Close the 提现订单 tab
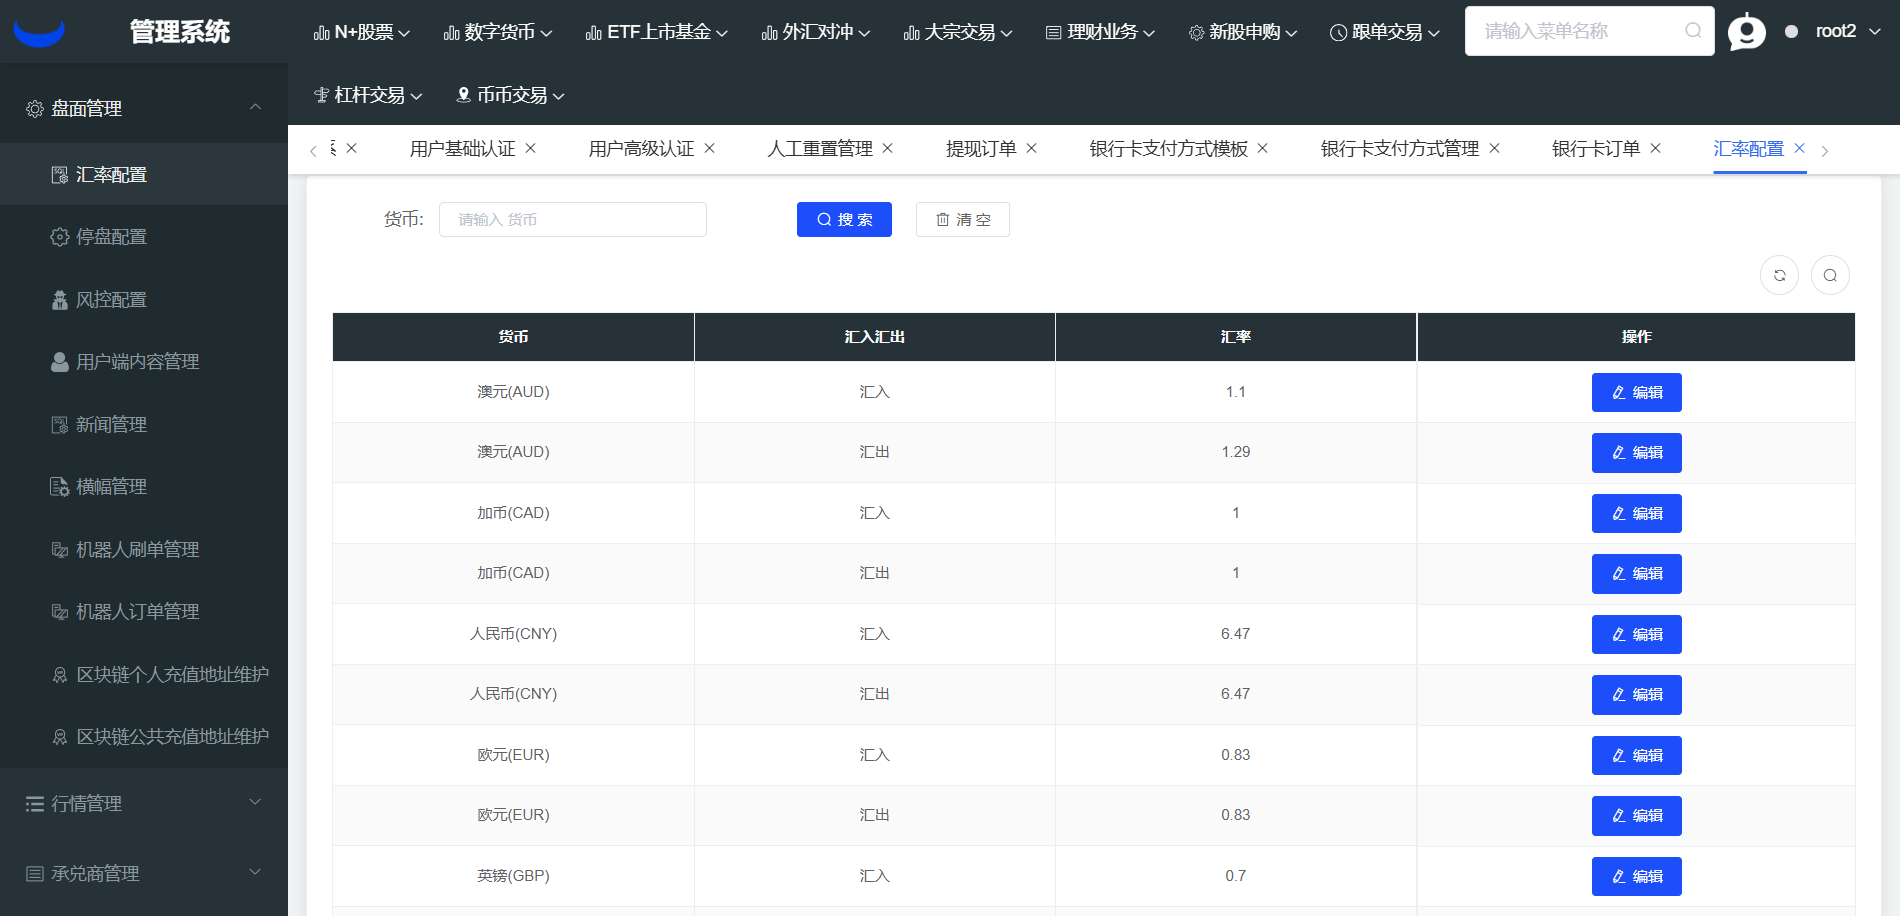The height and width of the screenshot is (916, 1900). tap(1031, 148)
